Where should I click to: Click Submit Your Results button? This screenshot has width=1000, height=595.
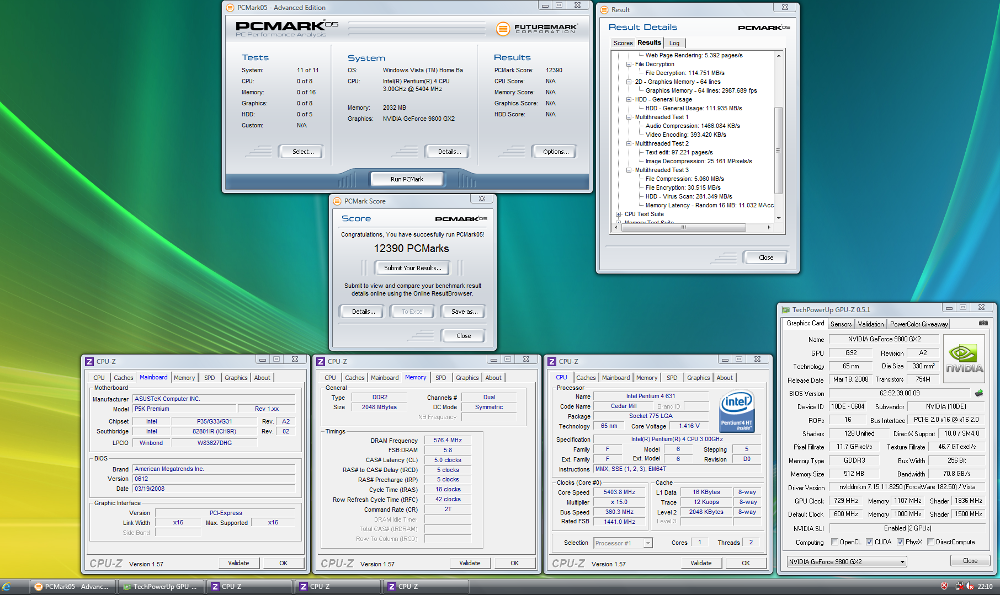pos(412,268)
